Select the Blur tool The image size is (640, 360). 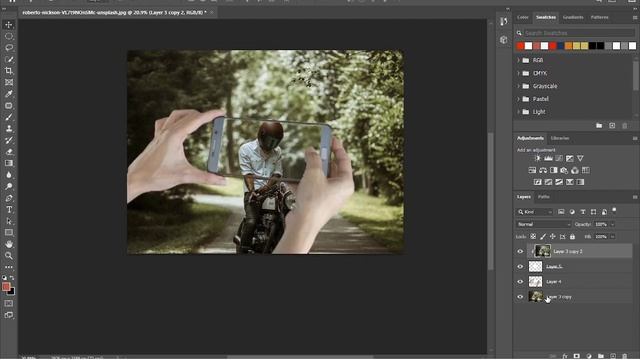tap(9, 175)
